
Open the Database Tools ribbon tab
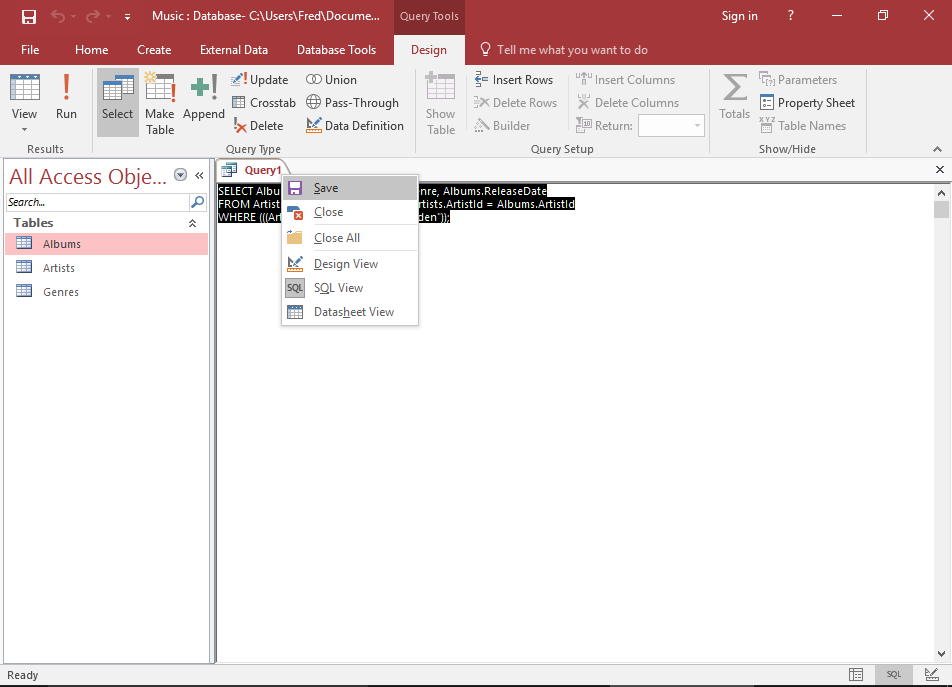tap(336, 50)
